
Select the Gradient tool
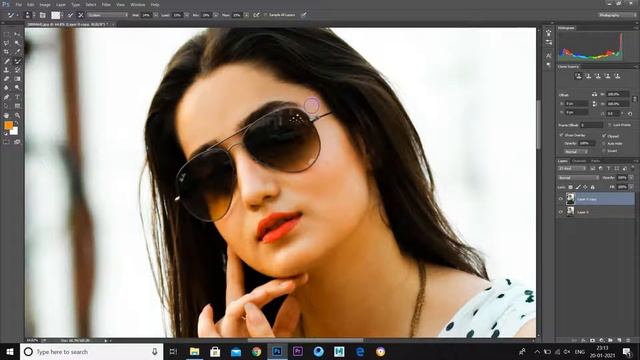pos(17,79)
